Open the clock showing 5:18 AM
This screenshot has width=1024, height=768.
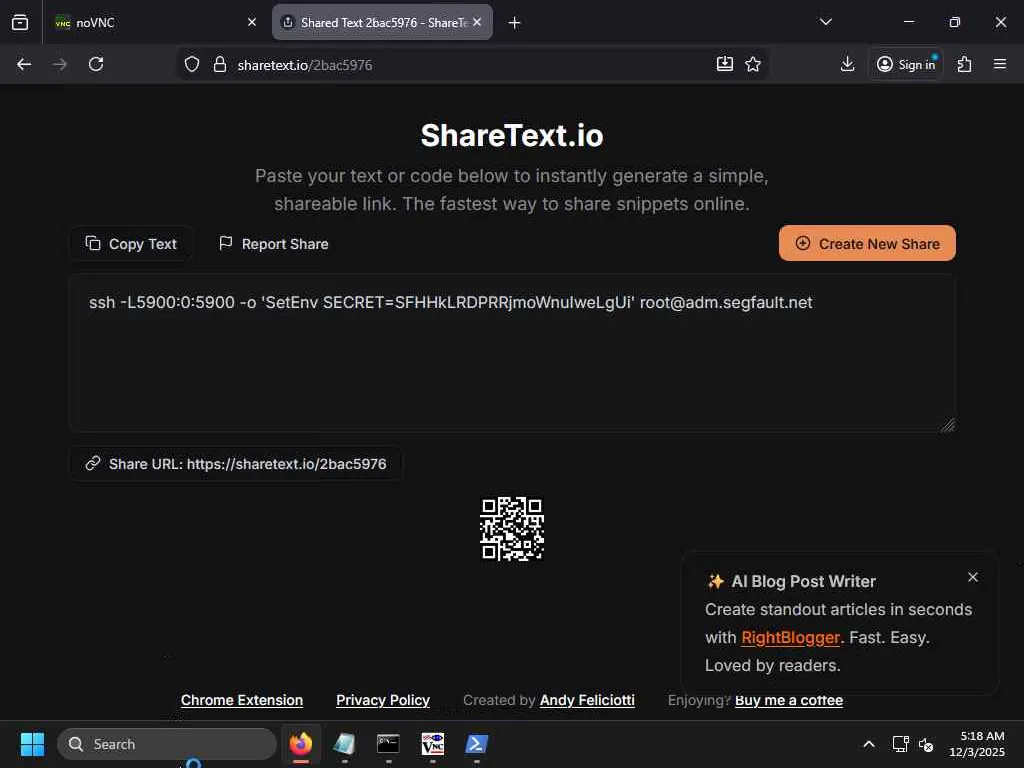click(x=977, y=744)
